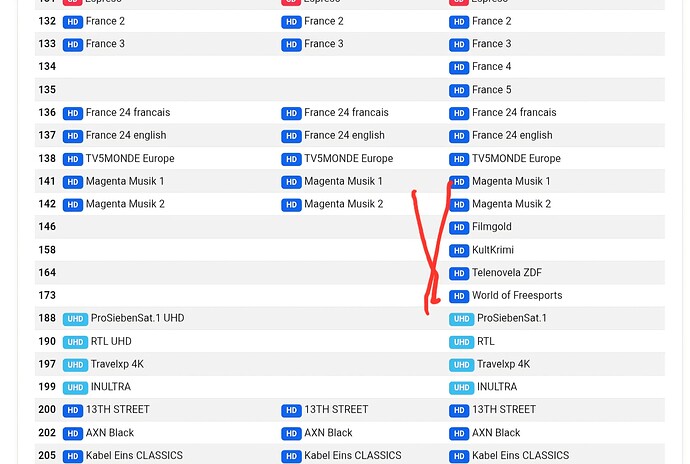Click HD badge beside World of Freesports

[x=459, y=296]
